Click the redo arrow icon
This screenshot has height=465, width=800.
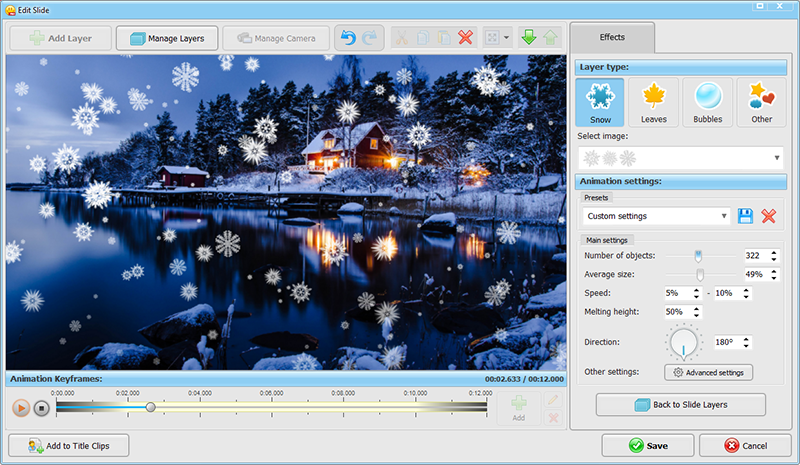pyautogui.click(x=369, y=38)
